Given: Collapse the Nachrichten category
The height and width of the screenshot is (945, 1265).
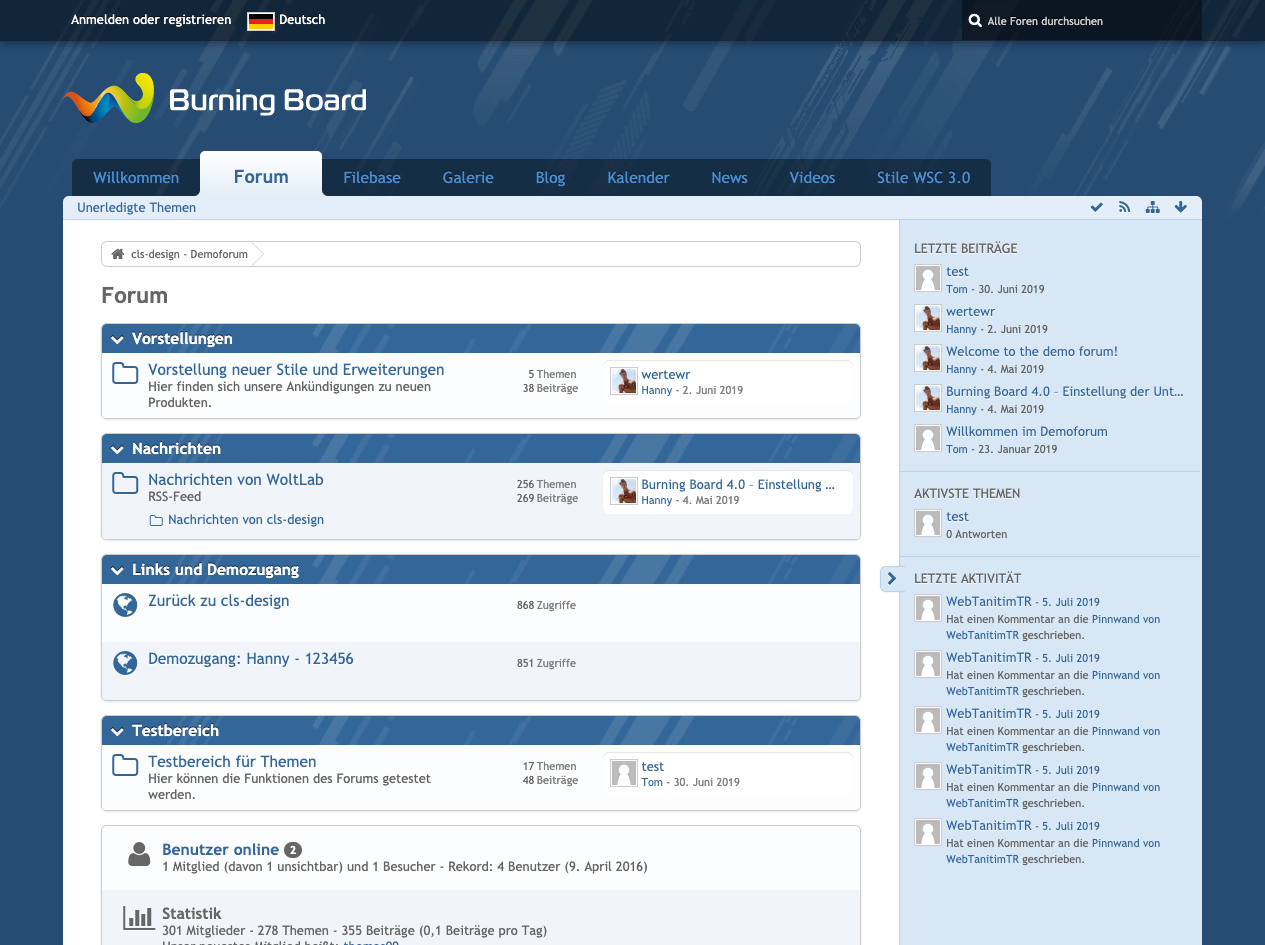Looking at the screenshot, I should [x=118, y=449].
